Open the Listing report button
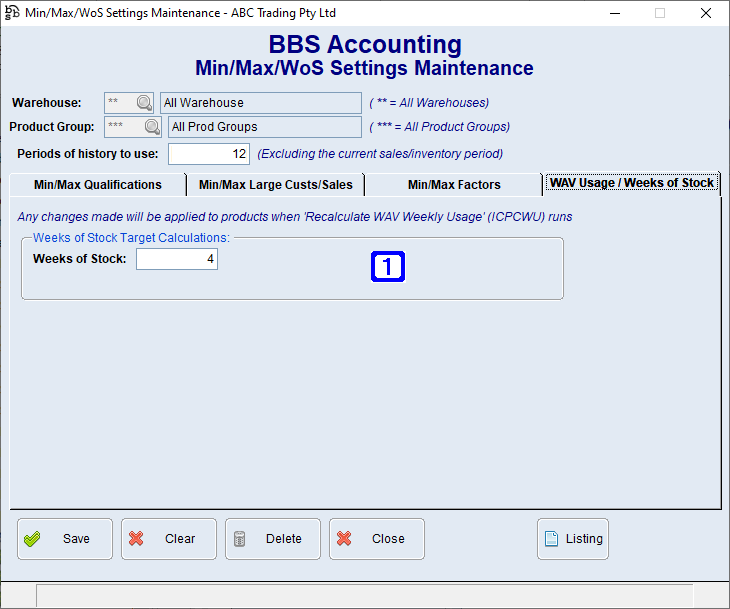Screen dimensions: 730x609 (x=572, y=539)
